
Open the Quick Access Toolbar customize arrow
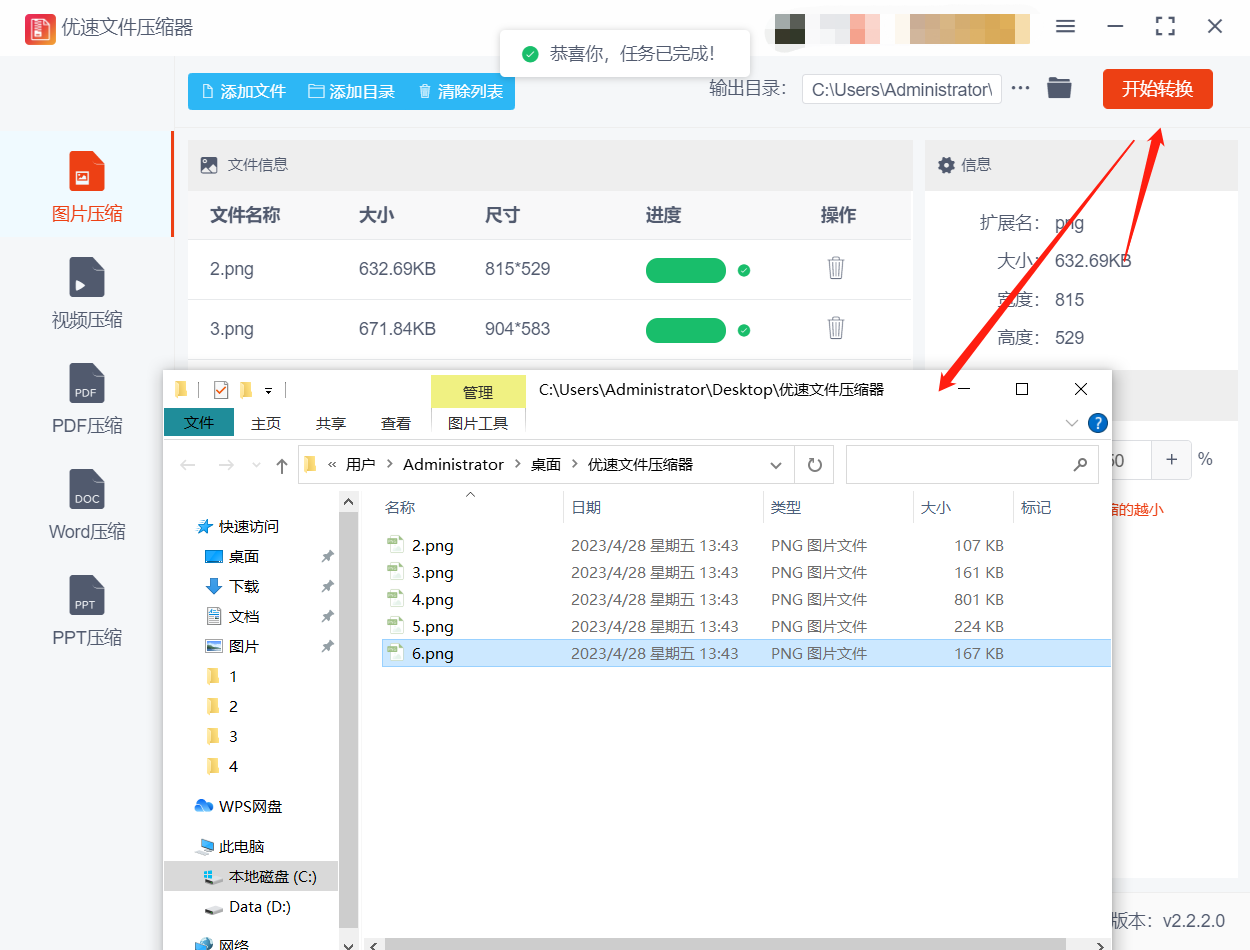(x=266, y=388)
